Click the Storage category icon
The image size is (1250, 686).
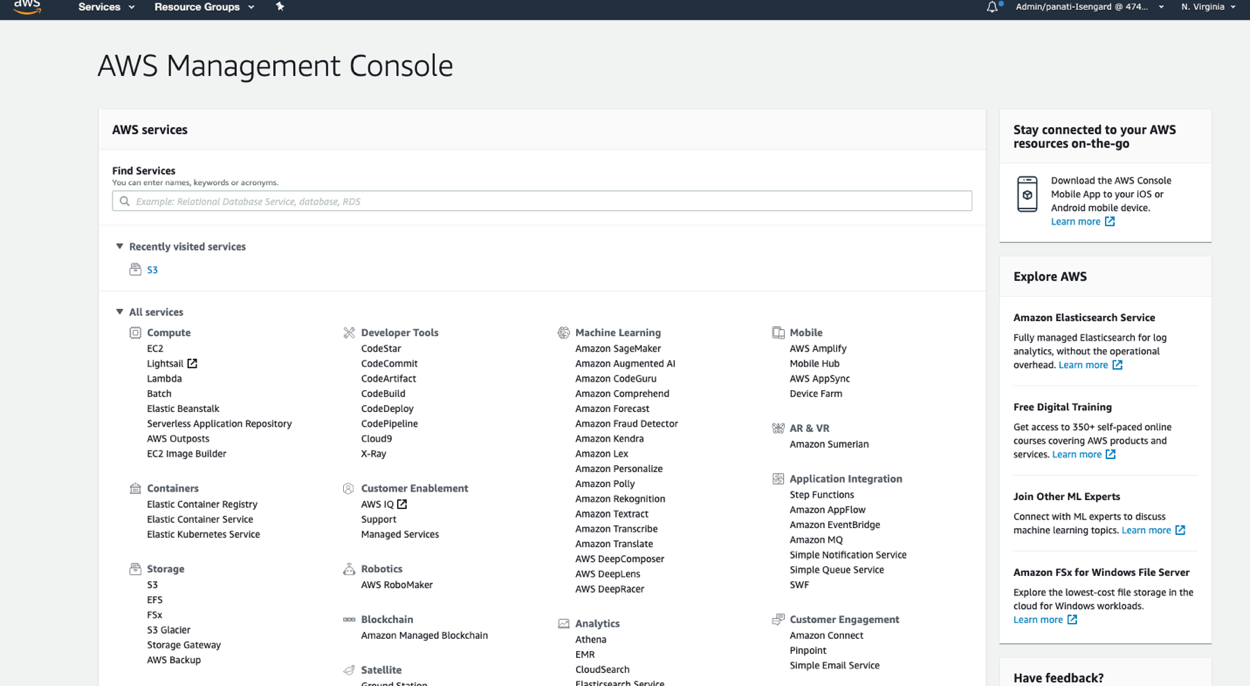[x=135, y=568]
